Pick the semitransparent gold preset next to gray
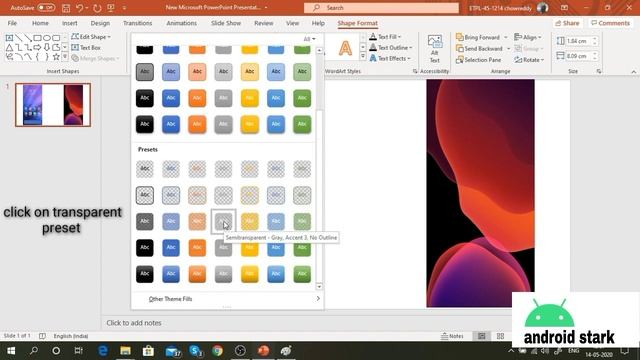This screenshot has width=640, height=360. (249, 222)
